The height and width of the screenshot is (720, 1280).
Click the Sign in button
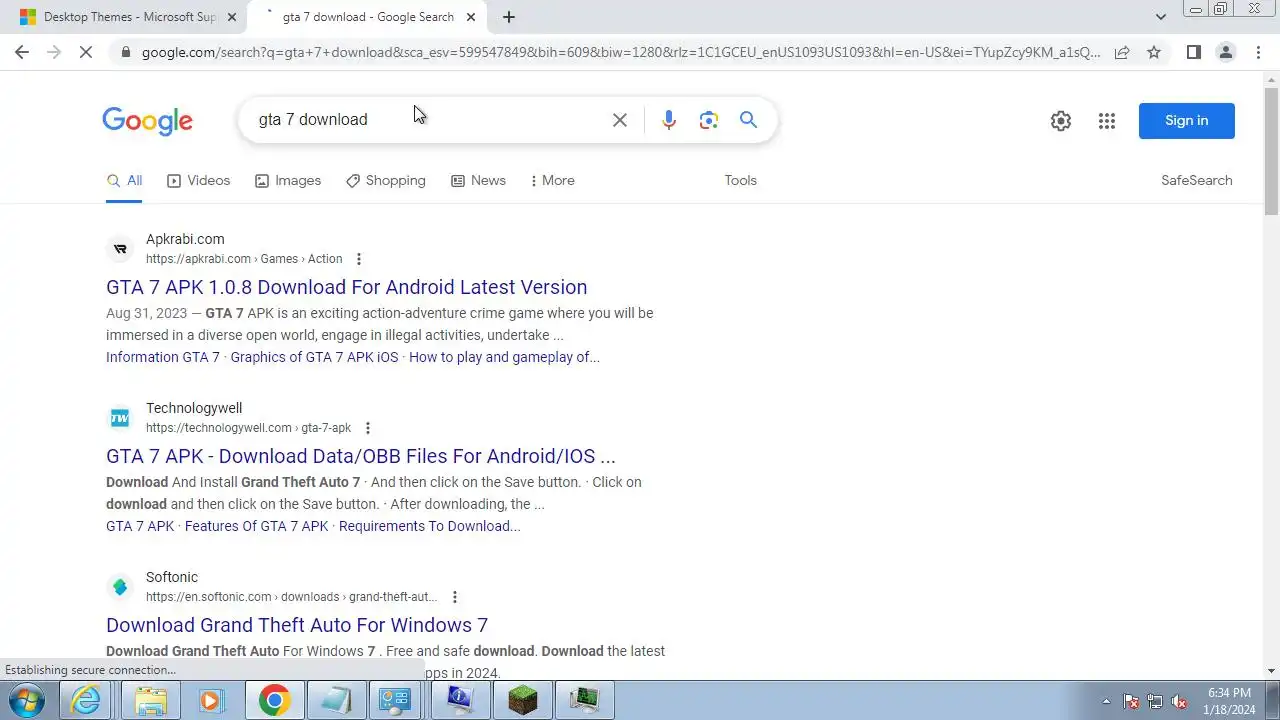[1187, 121]
